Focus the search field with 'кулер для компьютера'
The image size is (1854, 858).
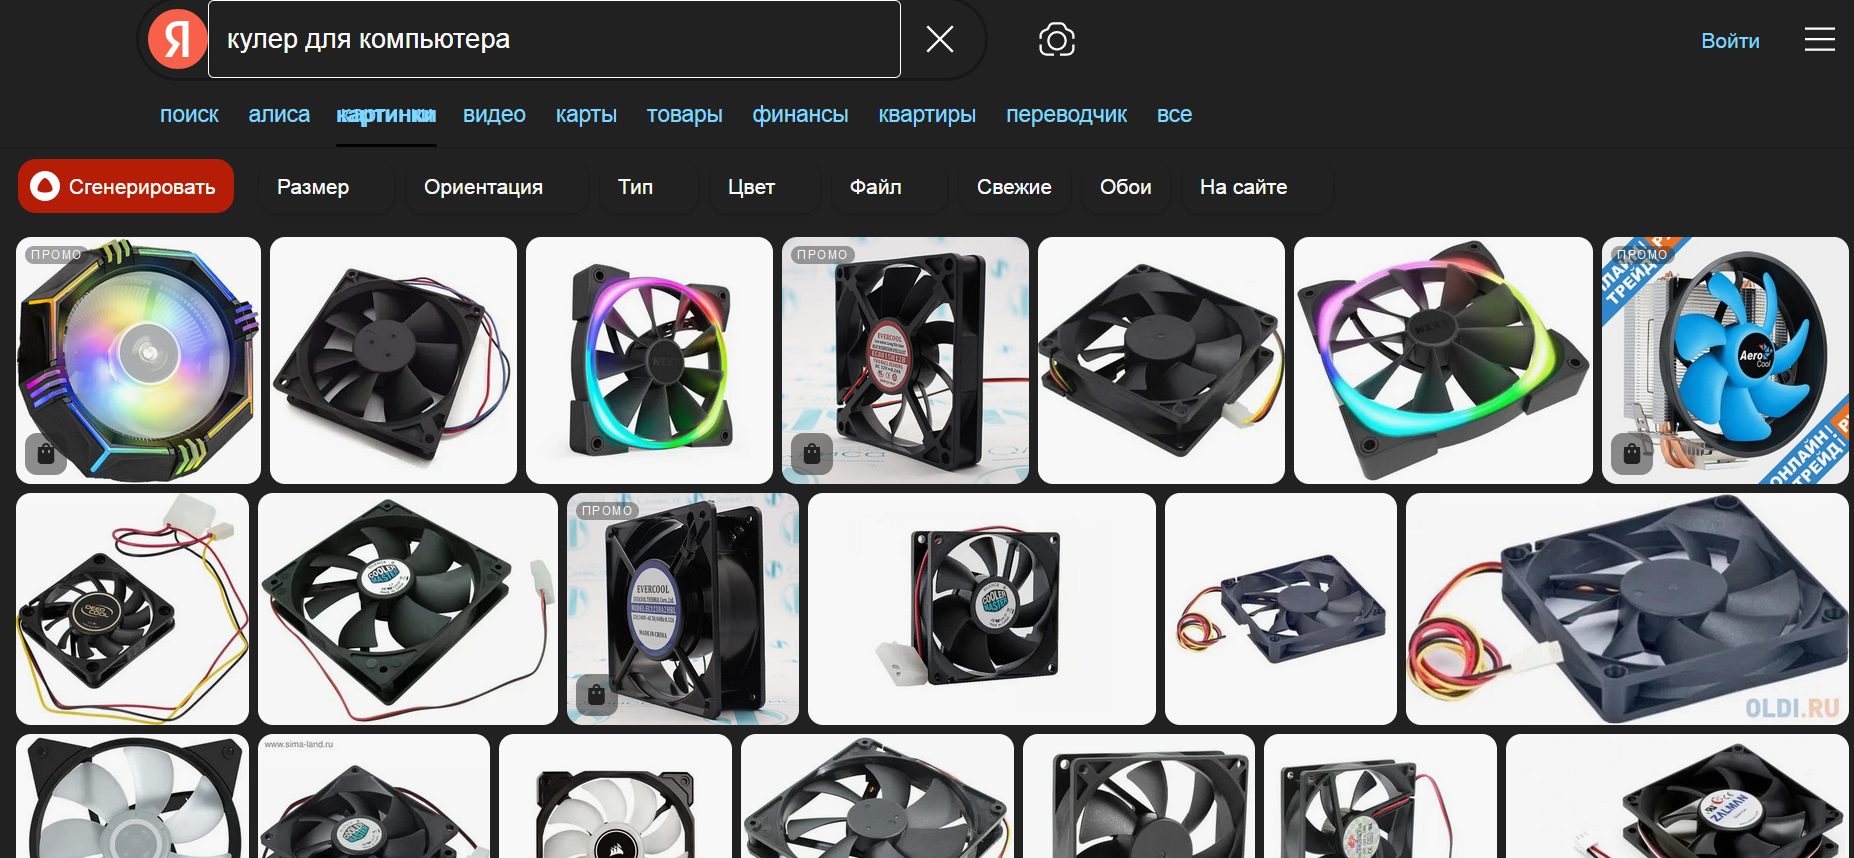point(554,39)
